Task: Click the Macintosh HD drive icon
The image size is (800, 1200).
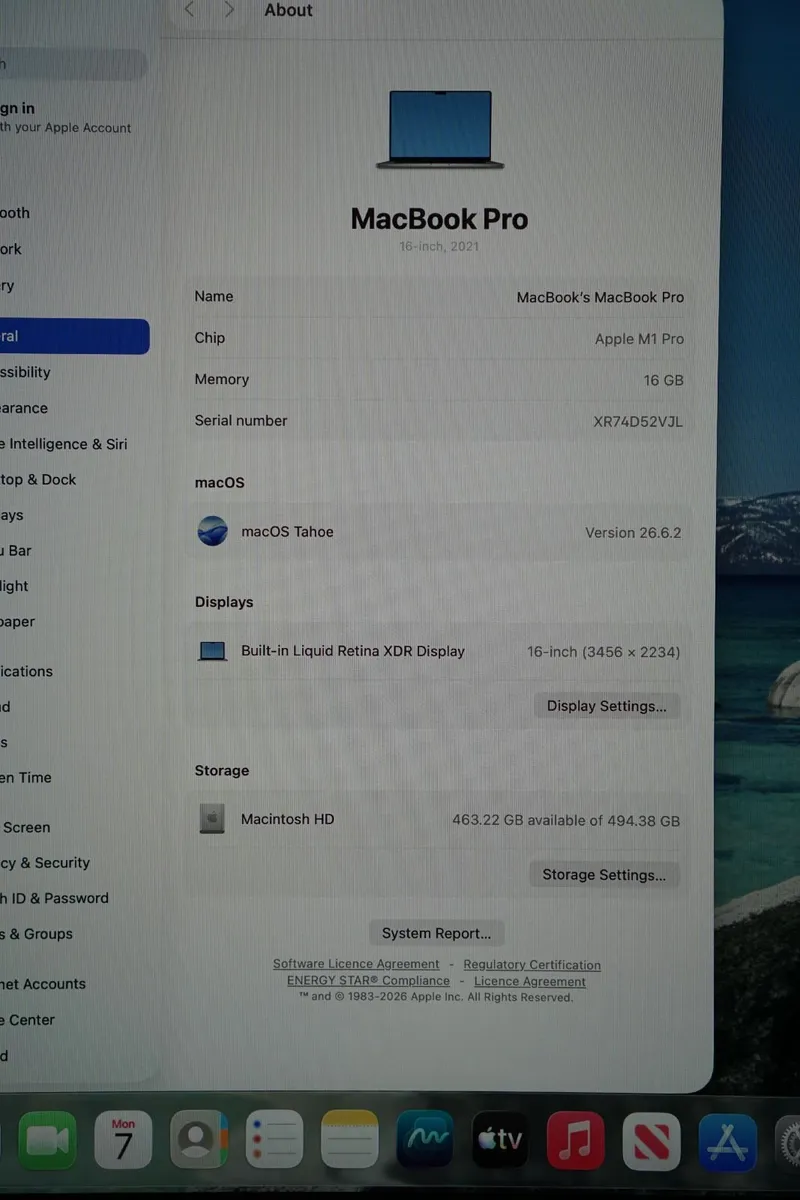Action: (x=212, y=819)
